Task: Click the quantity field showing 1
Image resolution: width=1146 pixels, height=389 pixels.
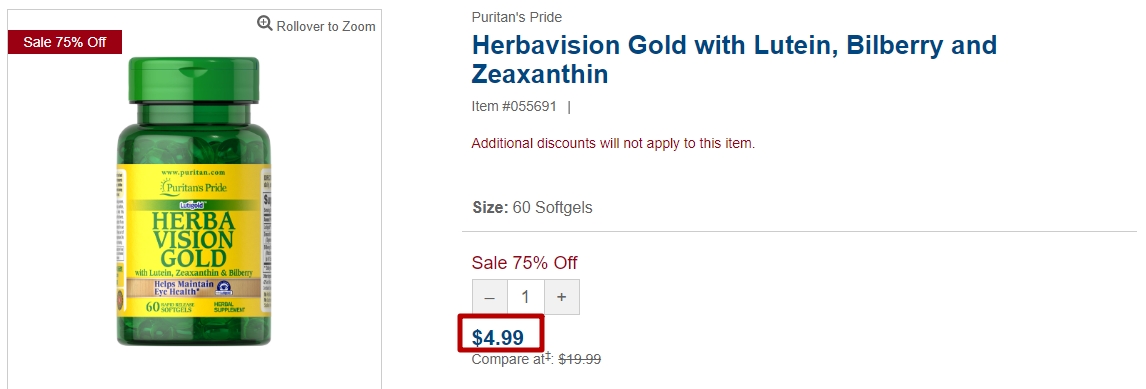Action: pos(525,297)
